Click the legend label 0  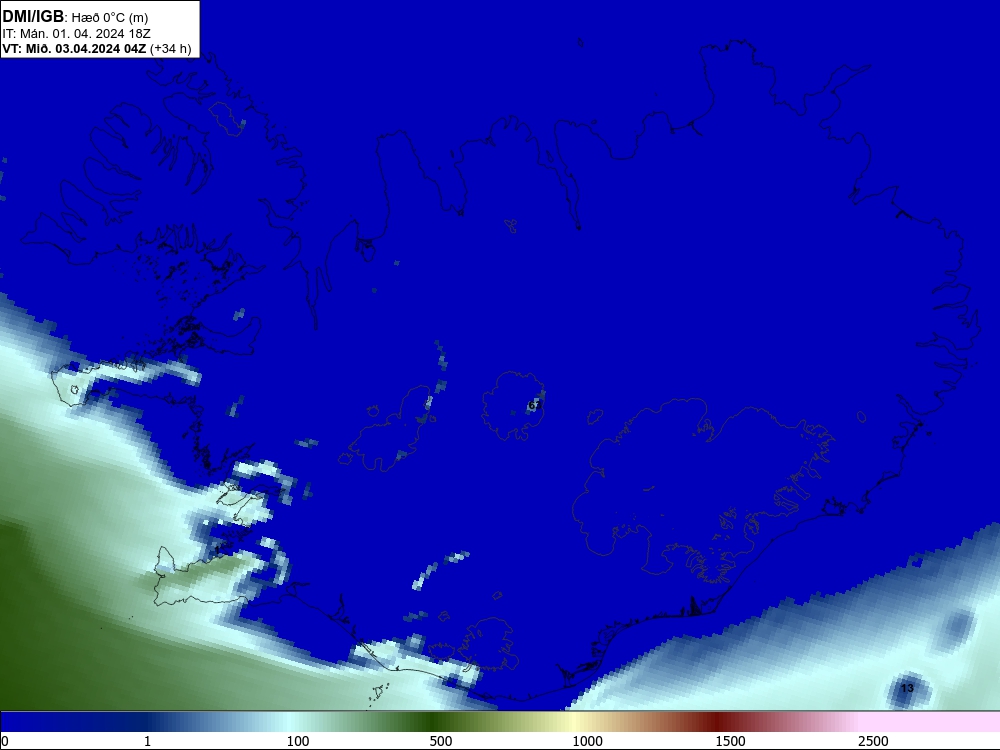click(x=5, y=741)
